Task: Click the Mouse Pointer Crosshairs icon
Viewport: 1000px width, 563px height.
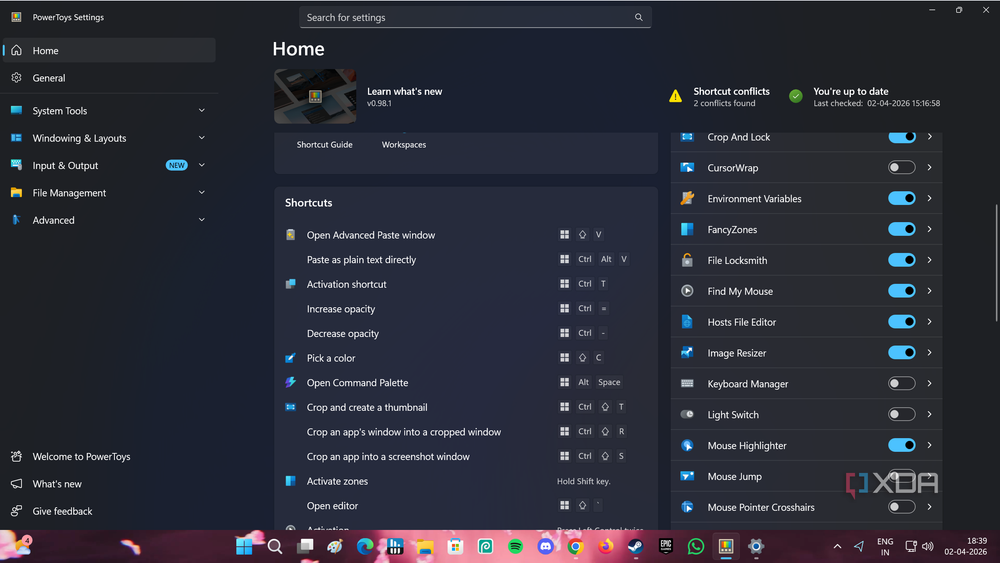Action: tap(687, 507)
